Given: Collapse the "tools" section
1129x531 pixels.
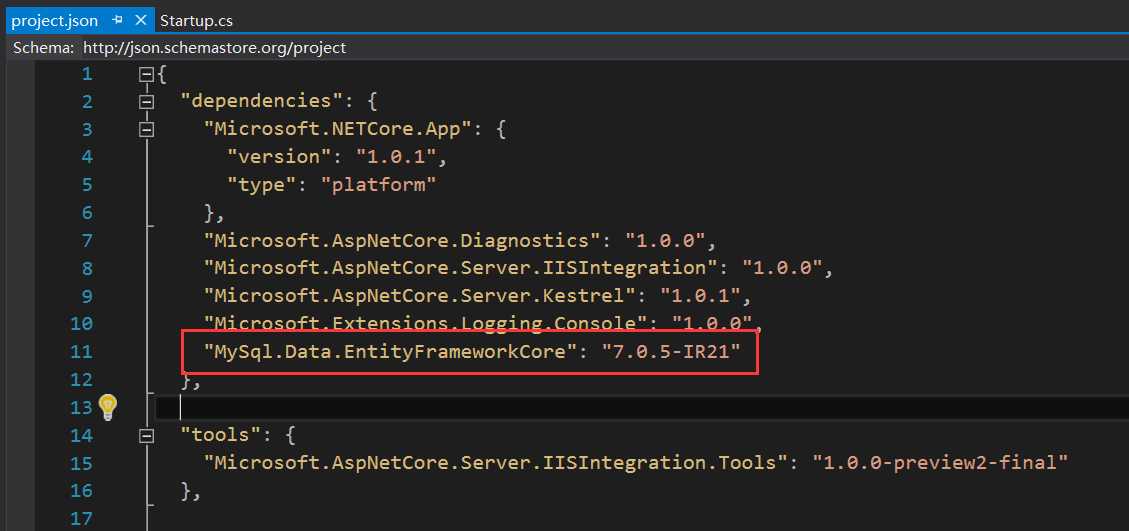Looking at the screenshot, I should tap(147, 435).
